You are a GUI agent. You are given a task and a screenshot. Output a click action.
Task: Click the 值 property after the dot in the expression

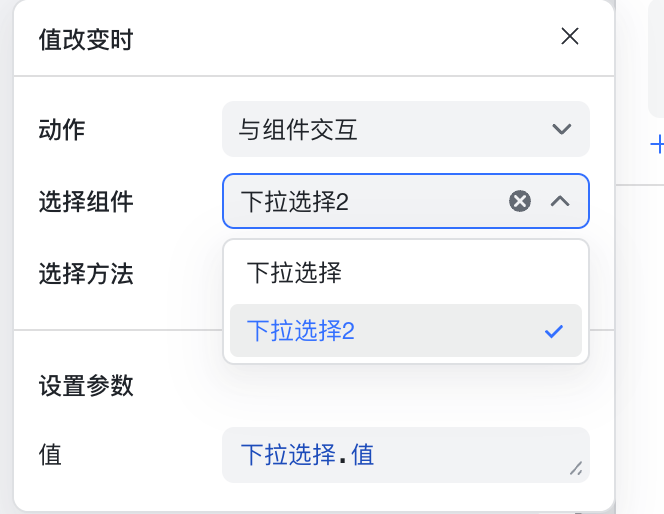tap(362, 455)
